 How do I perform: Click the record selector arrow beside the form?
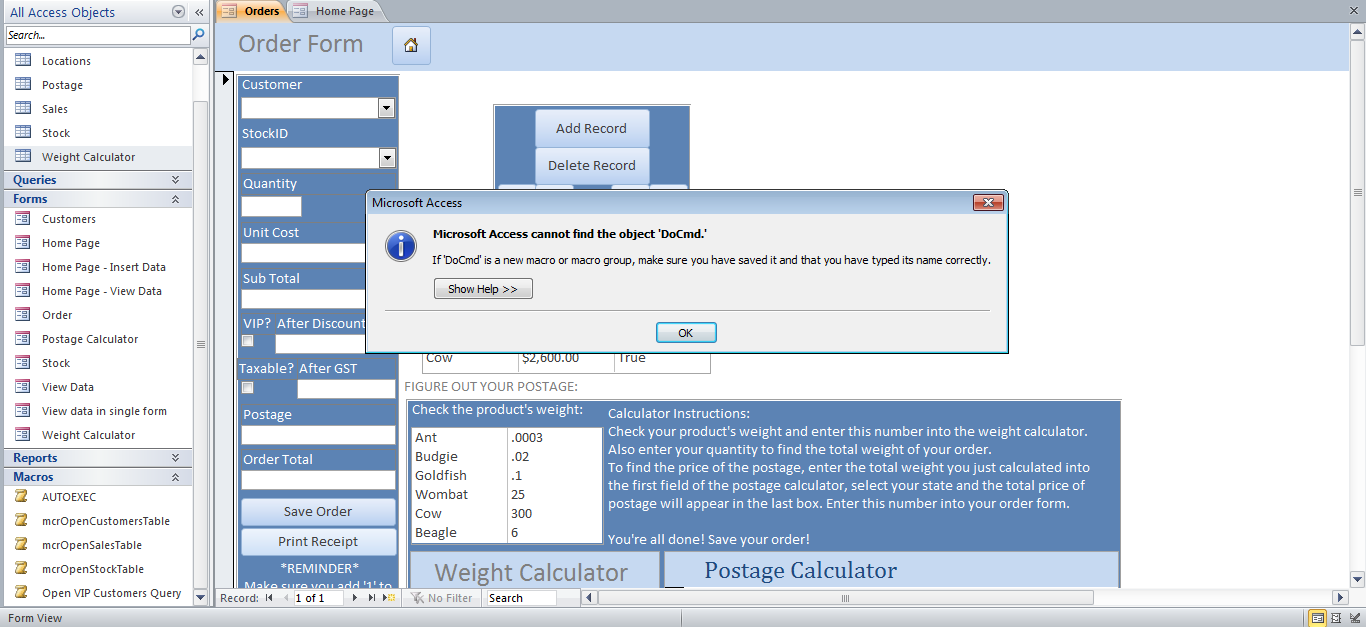[226, 79]
